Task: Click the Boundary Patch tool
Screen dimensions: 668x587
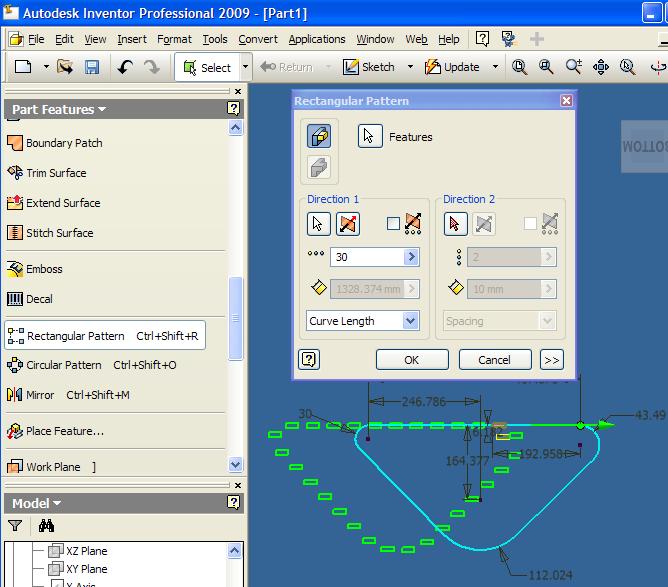Action: click(55, 143)
